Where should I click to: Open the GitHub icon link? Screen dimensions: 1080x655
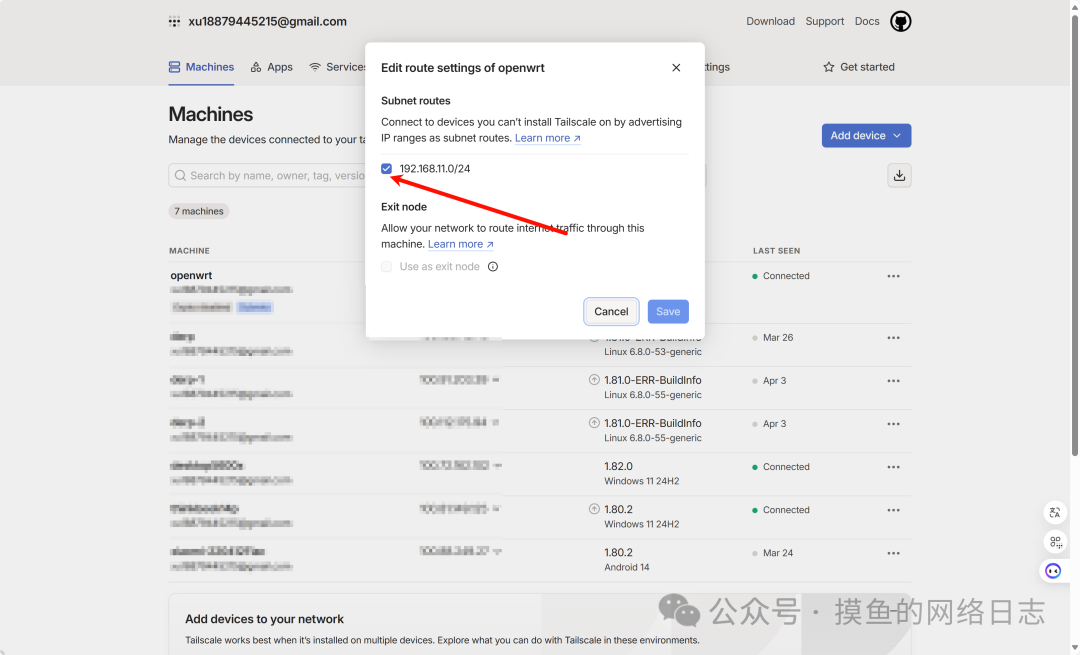click(x=900, y=21)
